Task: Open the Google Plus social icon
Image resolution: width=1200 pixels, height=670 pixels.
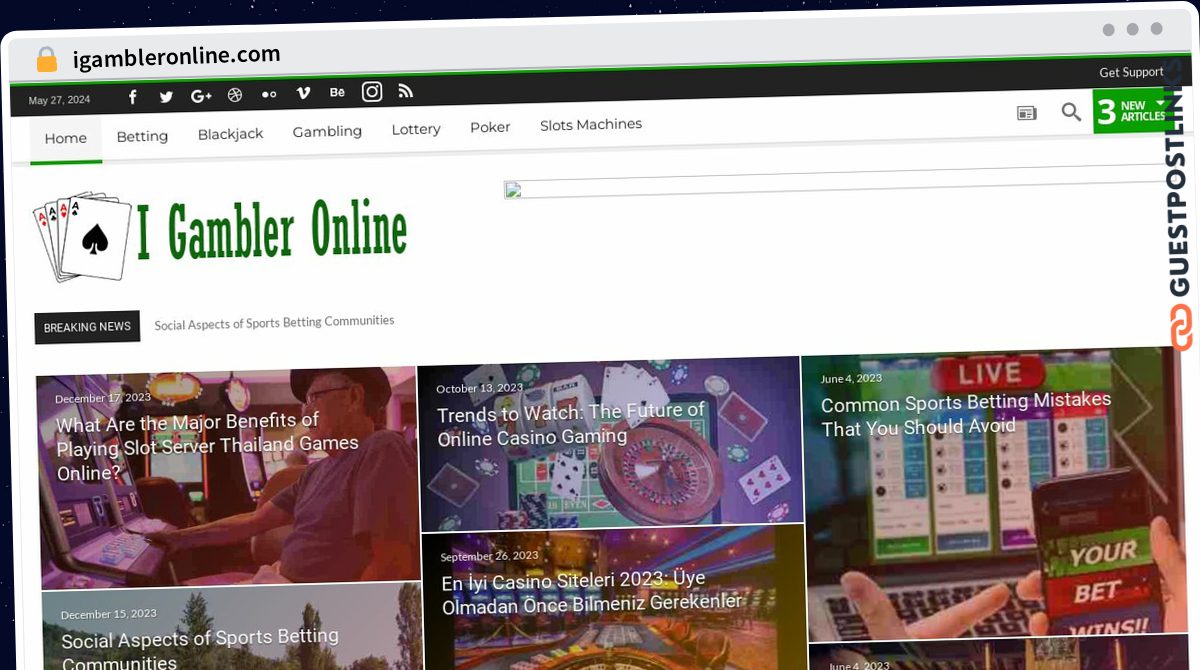Action: point(201,96)
